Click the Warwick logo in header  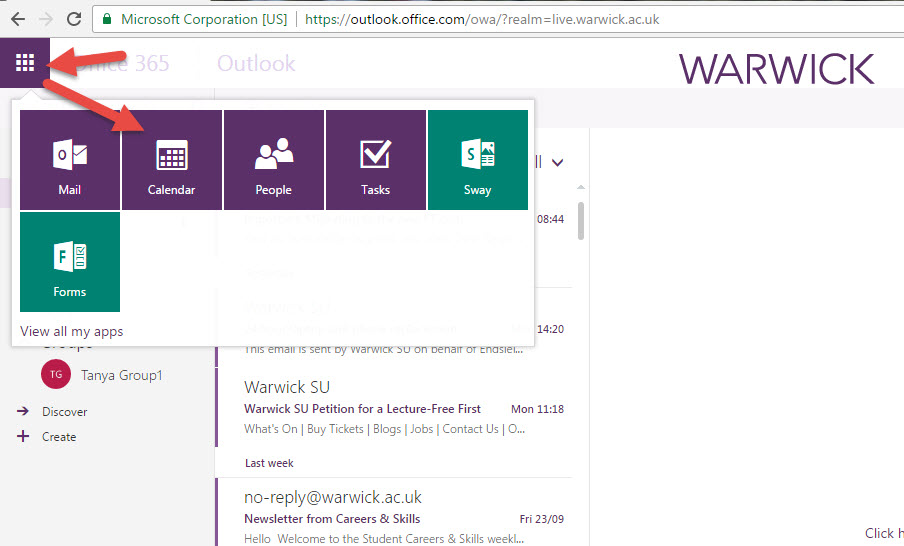click(777, 68)
